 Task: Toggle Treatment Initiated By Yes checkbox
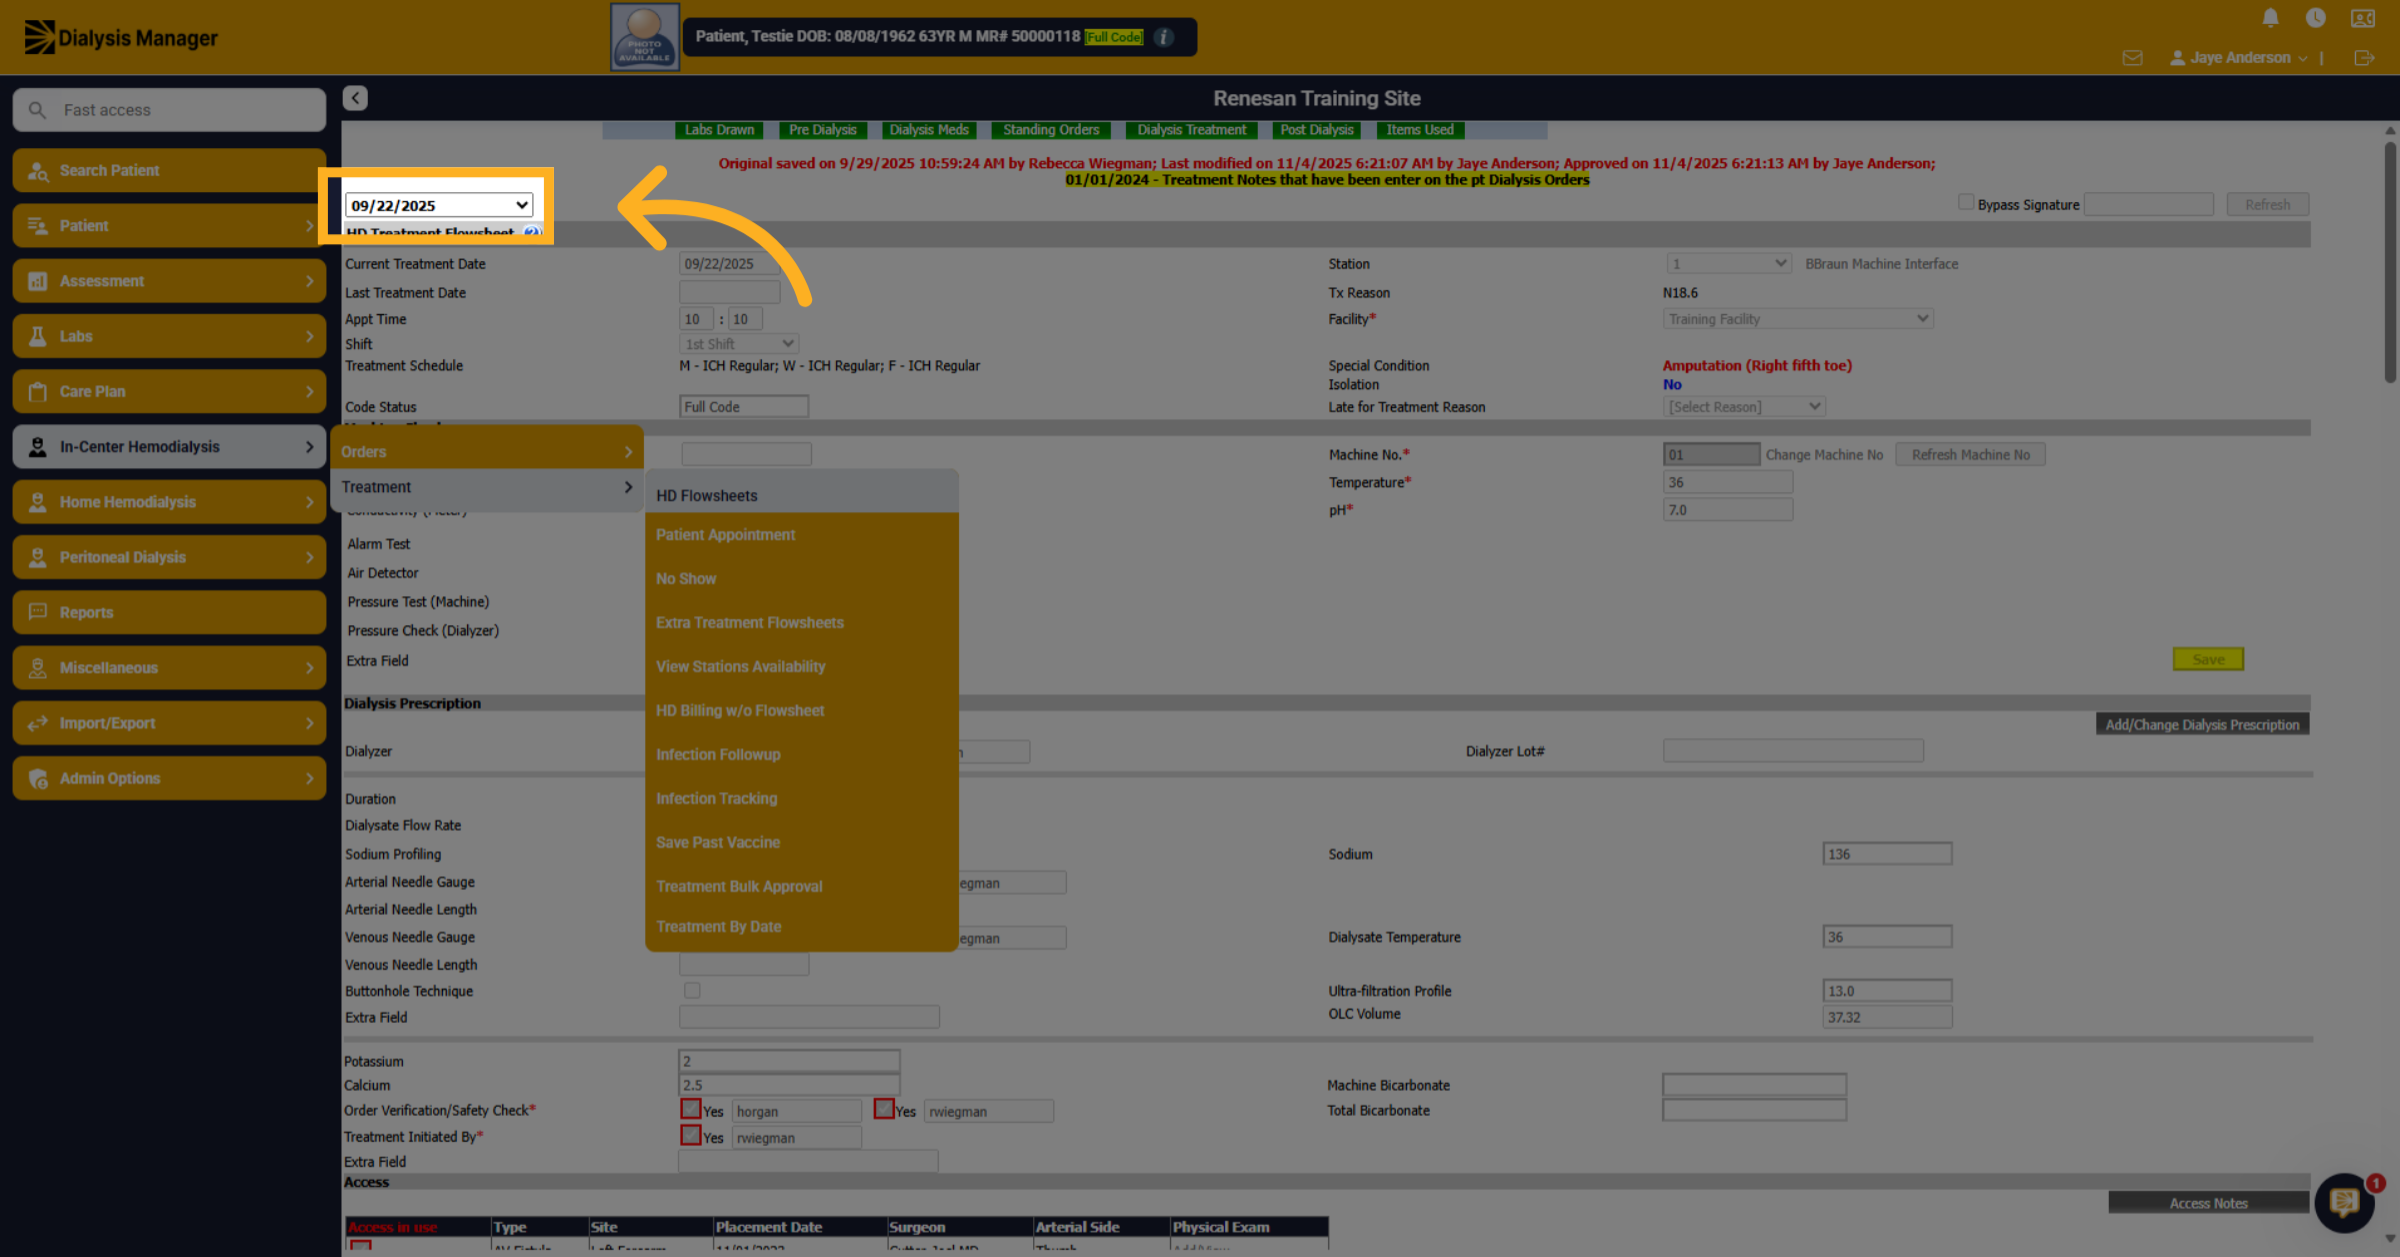(690, 1135)
